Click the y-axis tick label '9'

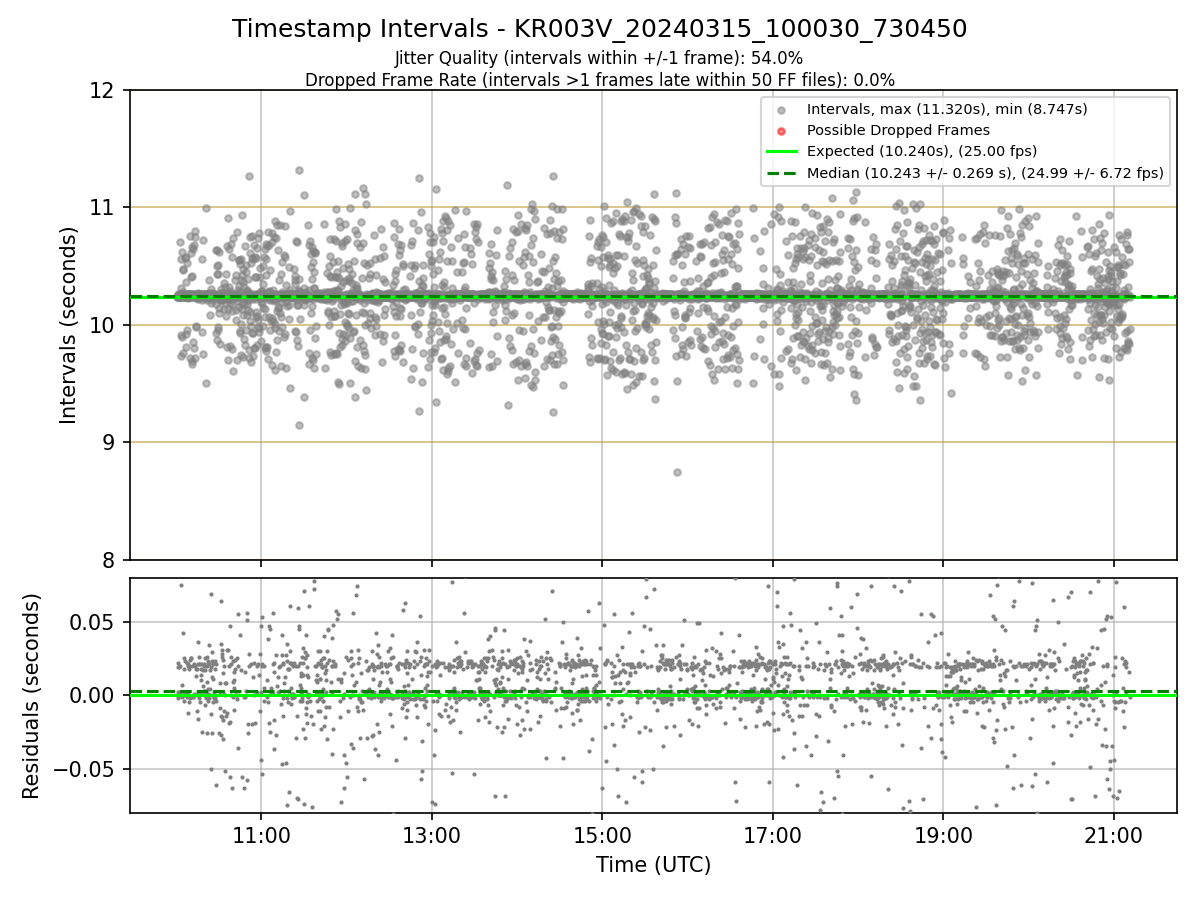[x=111, y=442]
